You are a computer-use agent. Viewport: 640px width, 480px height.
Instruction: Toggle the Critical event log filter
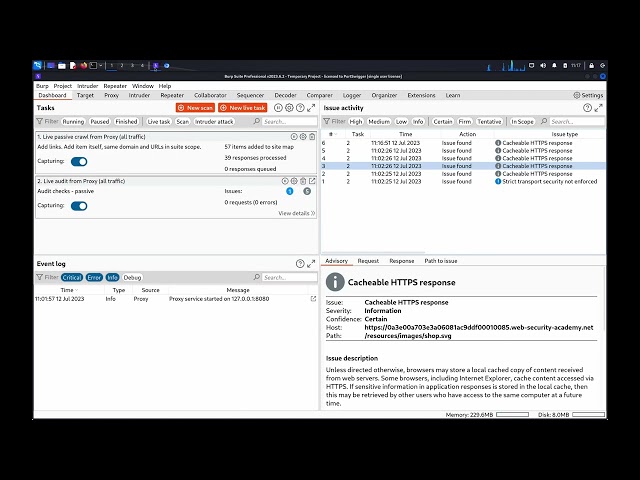tap(72, 278)
